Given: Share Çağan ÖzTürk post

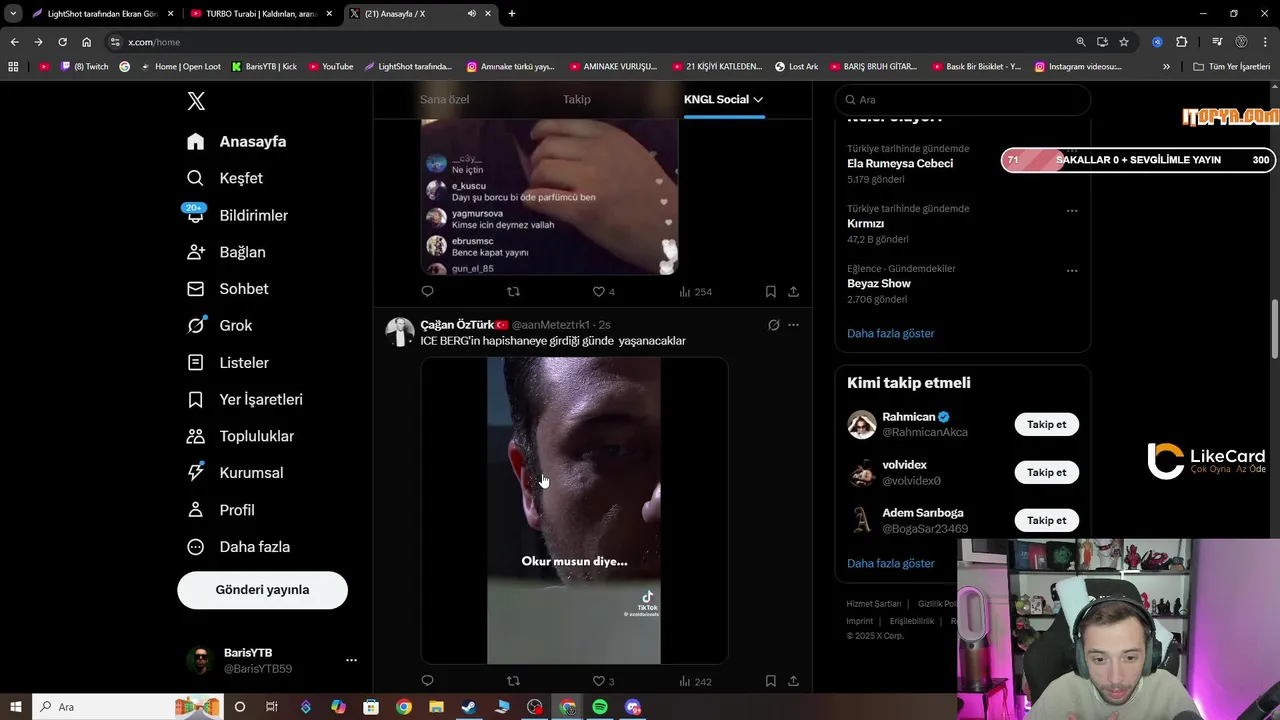Looking at the screenshot, I should pyautogui.click(x=793, y=681).
